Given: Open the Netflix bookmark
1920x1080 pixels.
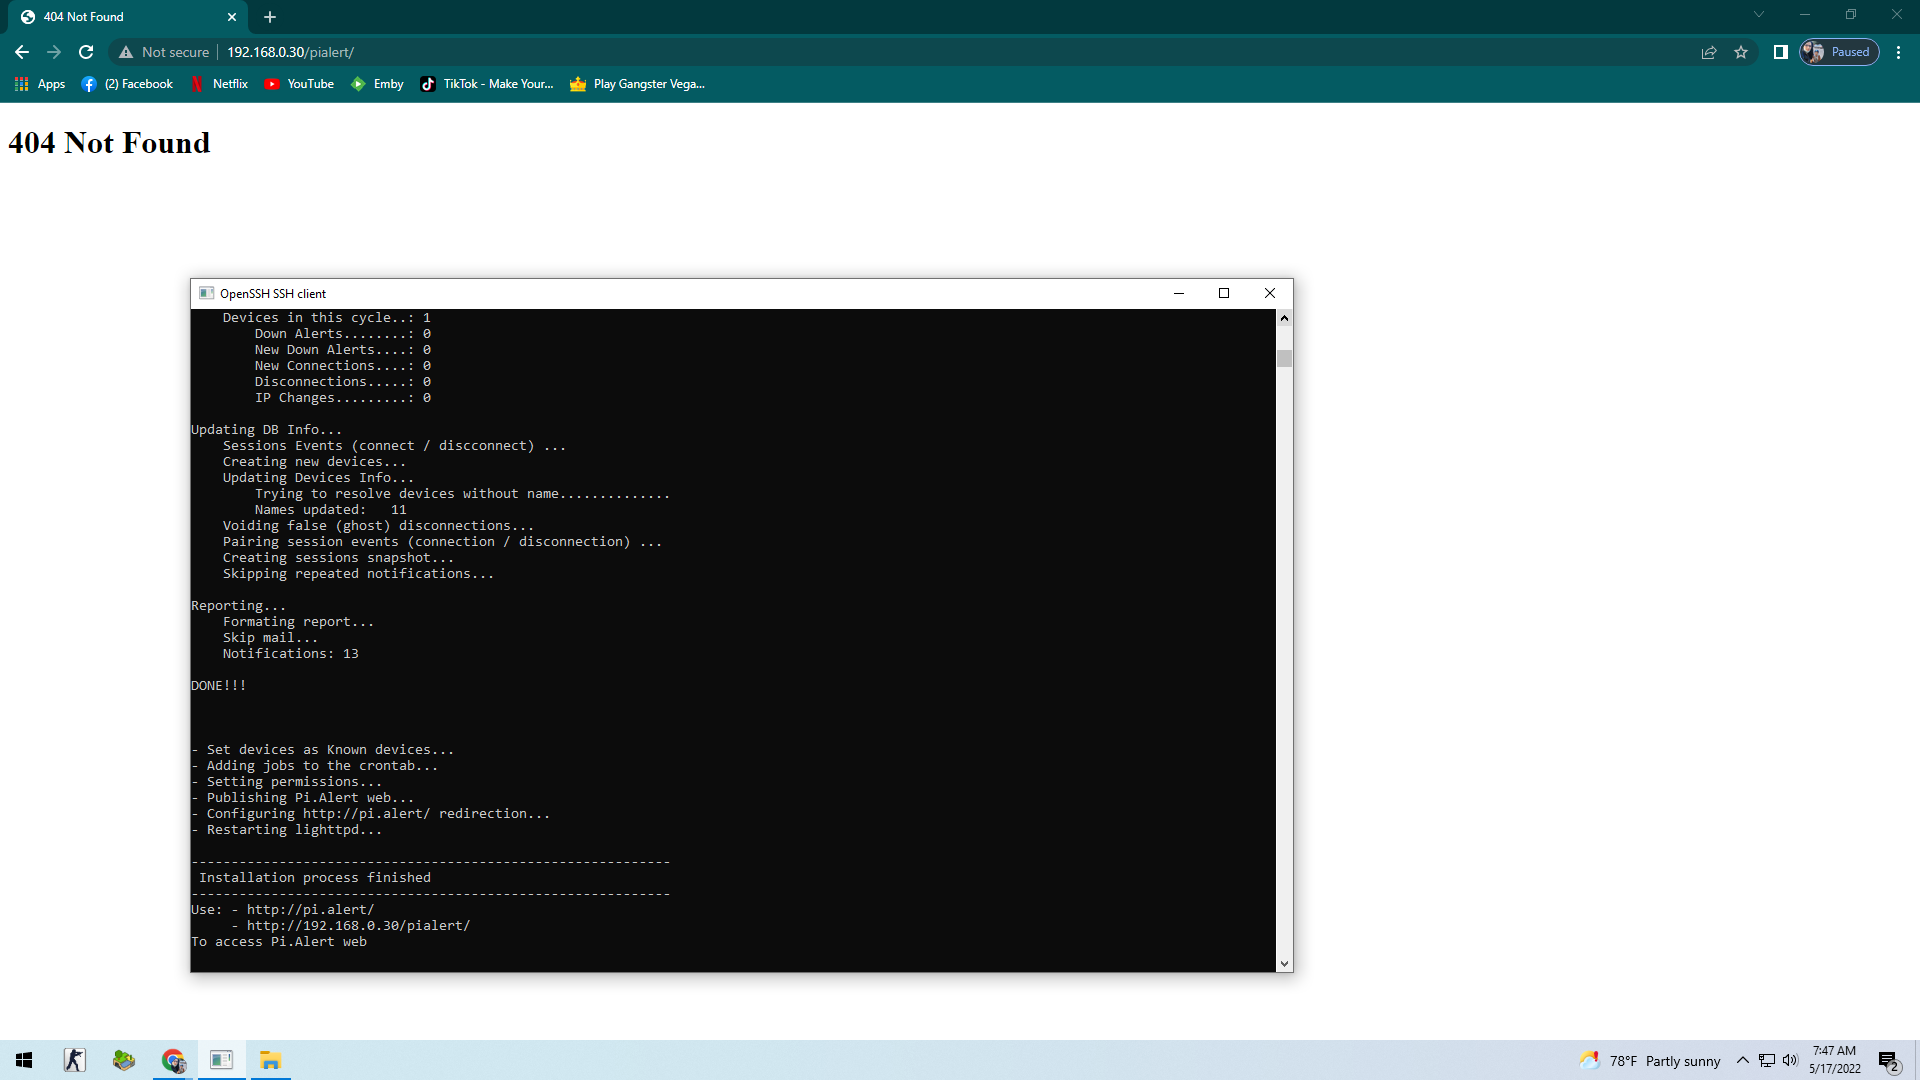Looking at the screenshot, I should (219, 84).
